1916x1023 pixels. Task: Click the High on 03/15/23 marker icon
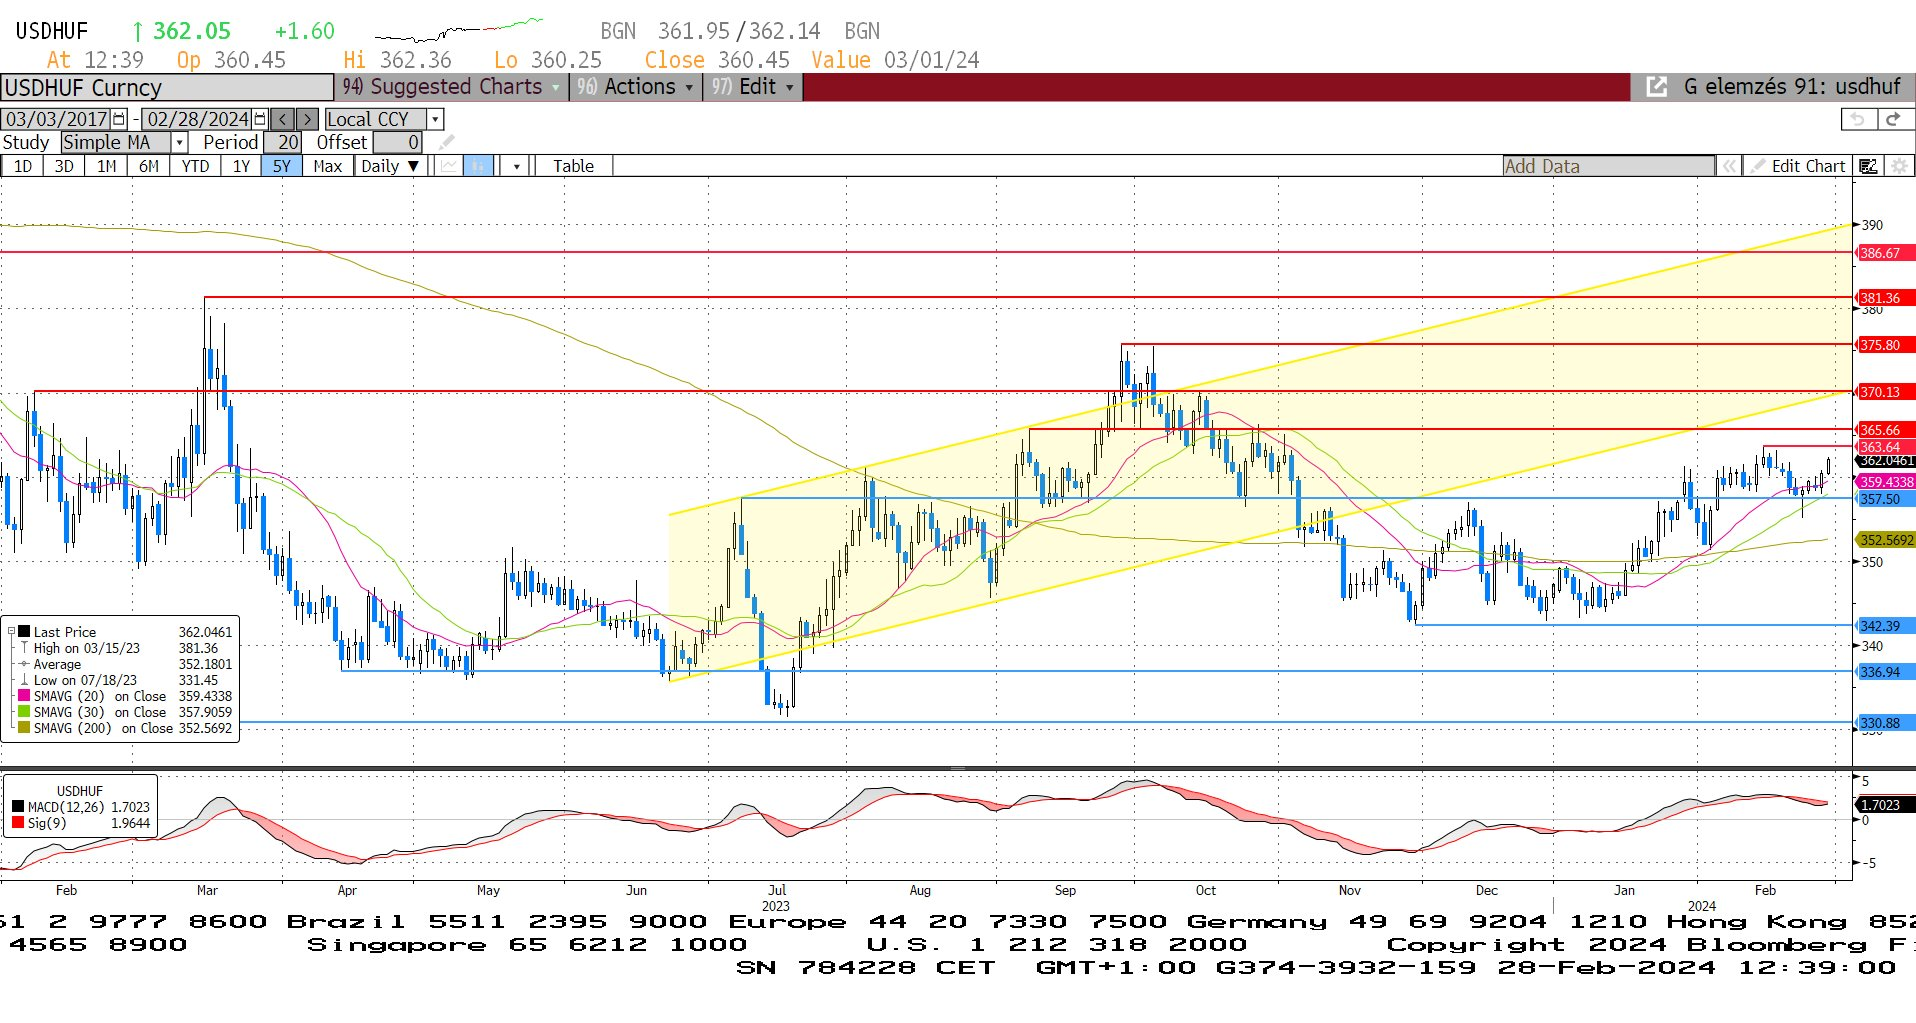pos(25,648)
